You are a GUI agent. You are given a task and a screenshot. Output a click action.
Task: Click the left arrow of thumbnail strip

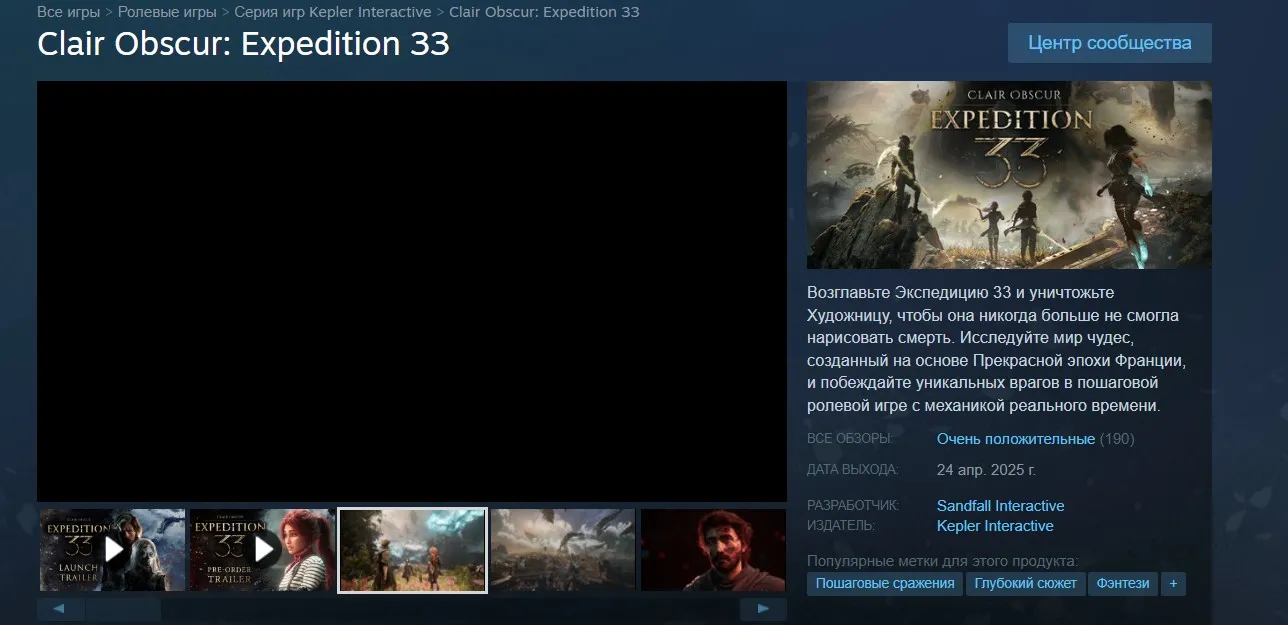pos(60,608)
